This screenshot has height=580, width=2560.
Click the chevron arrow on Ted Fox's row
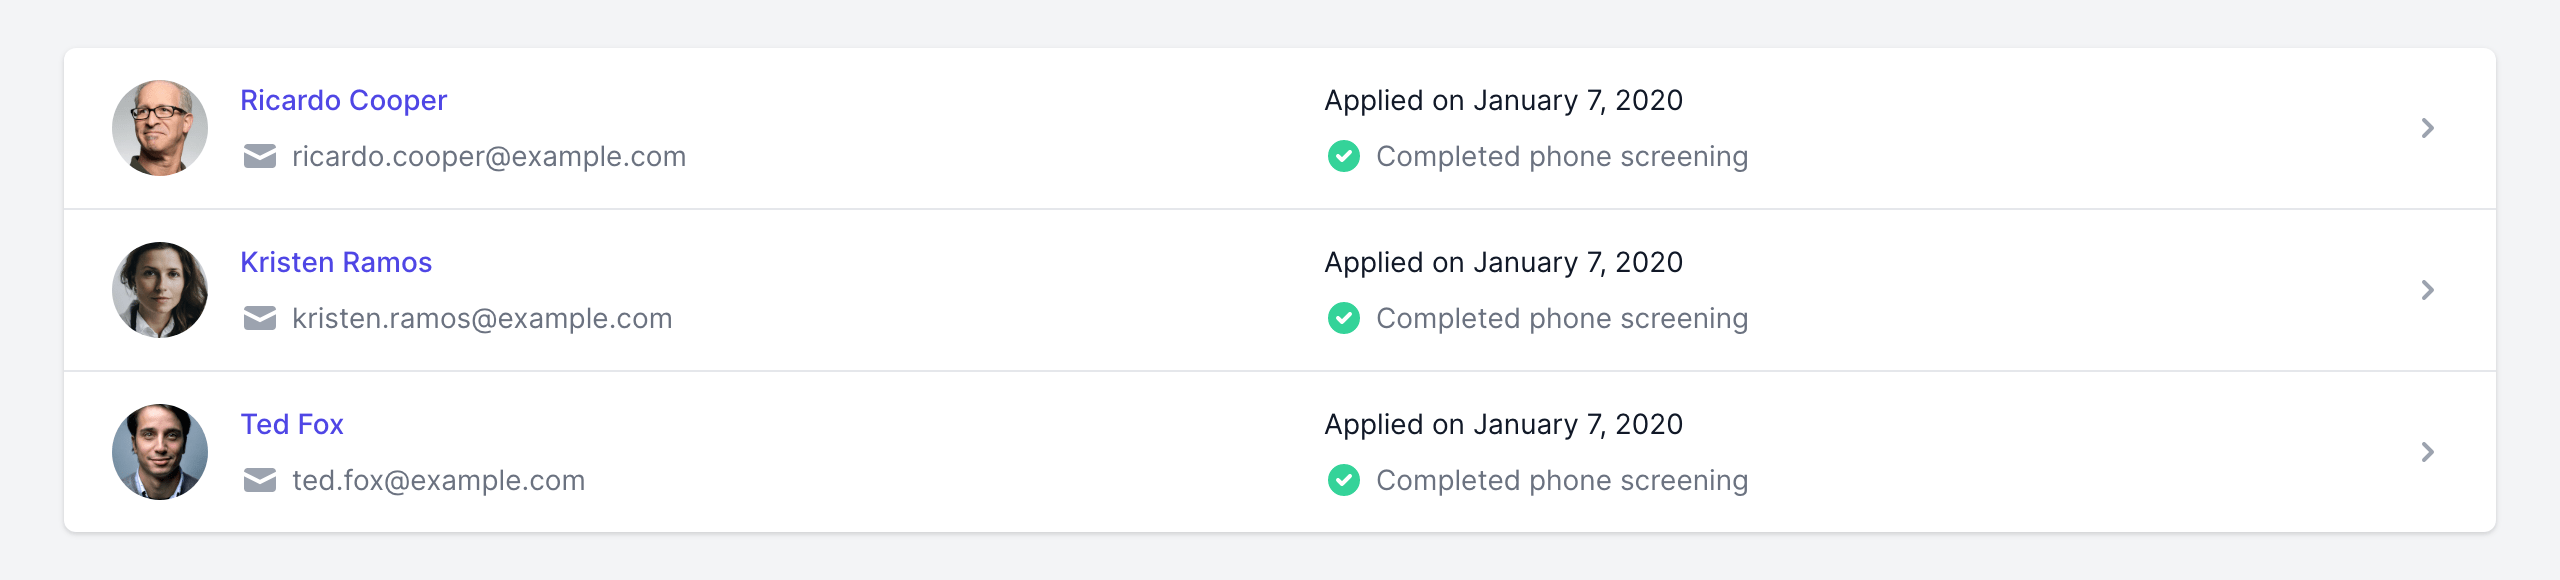click(x=2427, y=452)
